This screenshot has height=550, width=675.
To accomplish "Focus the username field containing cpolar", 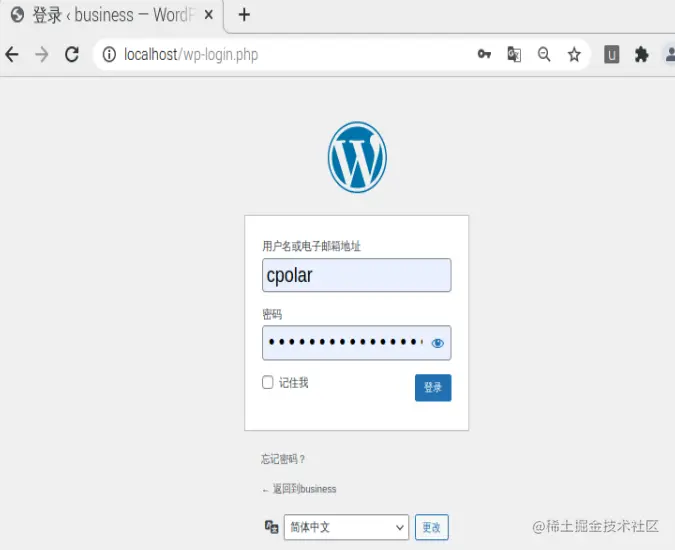I will coord(356,275).
